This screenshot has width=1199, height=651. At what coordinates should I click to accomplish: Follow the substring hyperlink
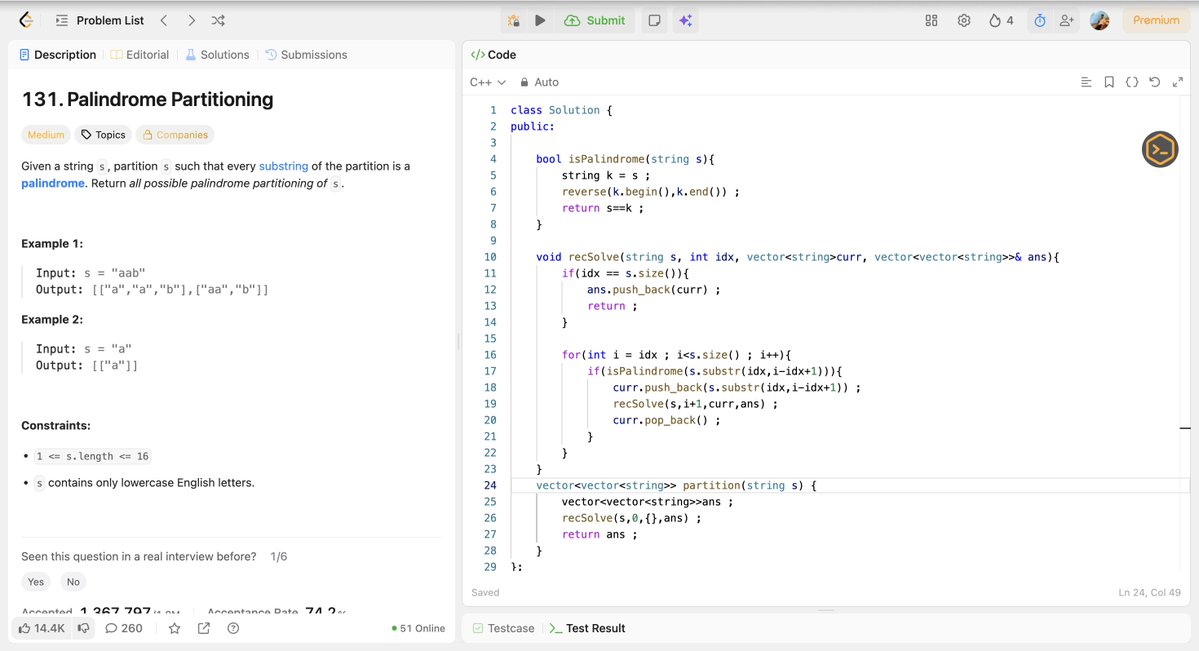(283, 166)
